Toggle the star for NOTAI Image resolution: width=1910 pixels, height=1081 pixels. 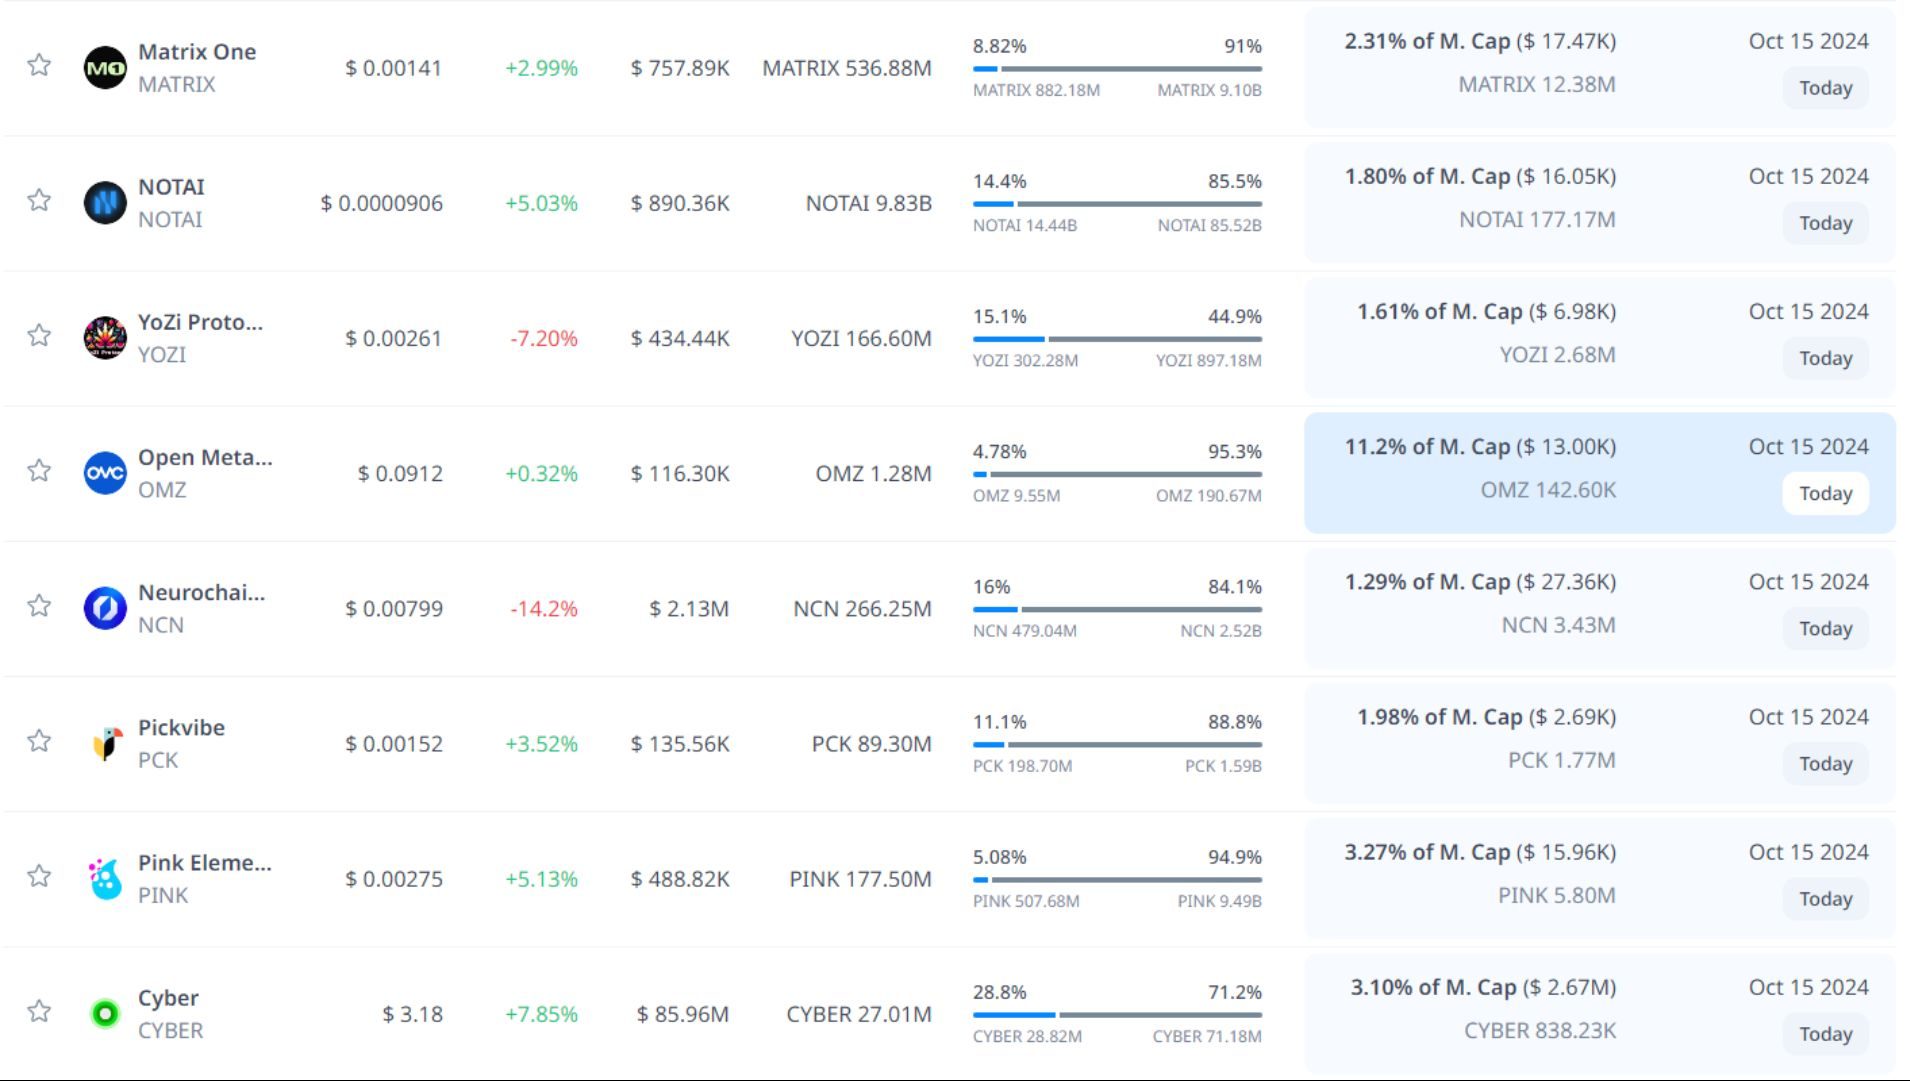tap(39, 201)
